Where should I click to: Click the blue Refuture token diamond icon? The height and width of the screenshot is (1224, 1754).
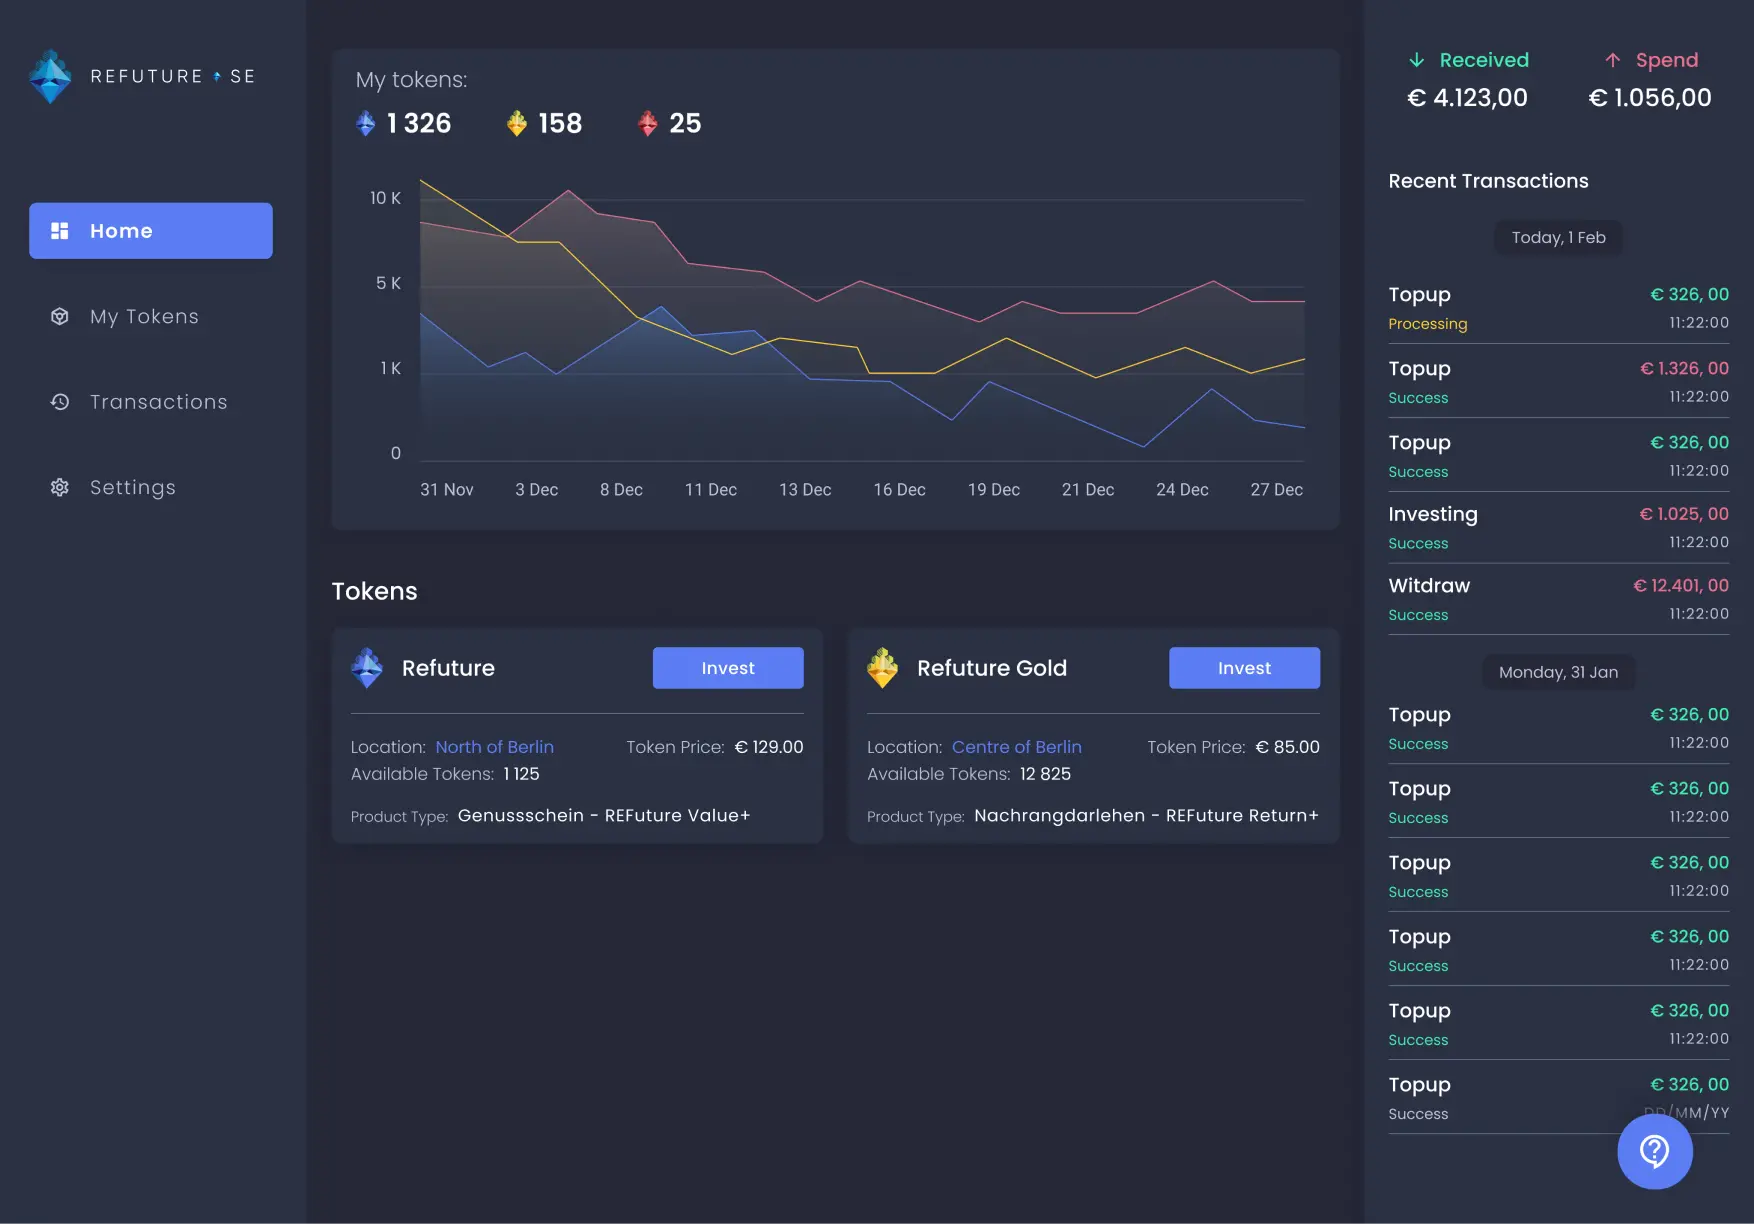366,123
